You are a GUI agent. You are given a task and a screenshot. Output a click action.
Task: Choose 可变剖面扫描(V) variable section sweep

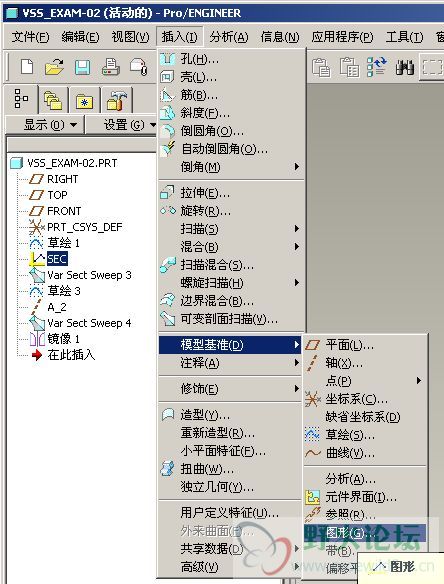232,319
